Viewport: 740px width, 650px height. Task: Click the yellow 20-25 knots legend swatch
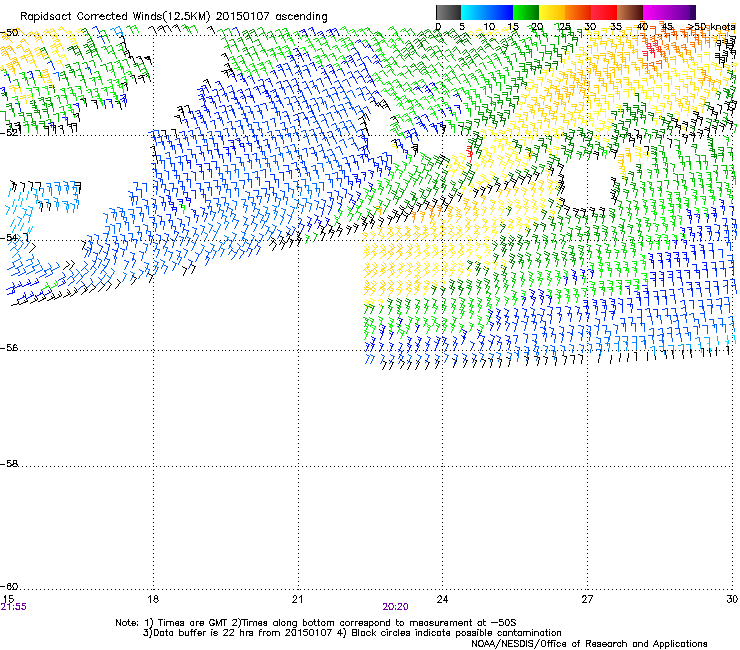(552, 12)
